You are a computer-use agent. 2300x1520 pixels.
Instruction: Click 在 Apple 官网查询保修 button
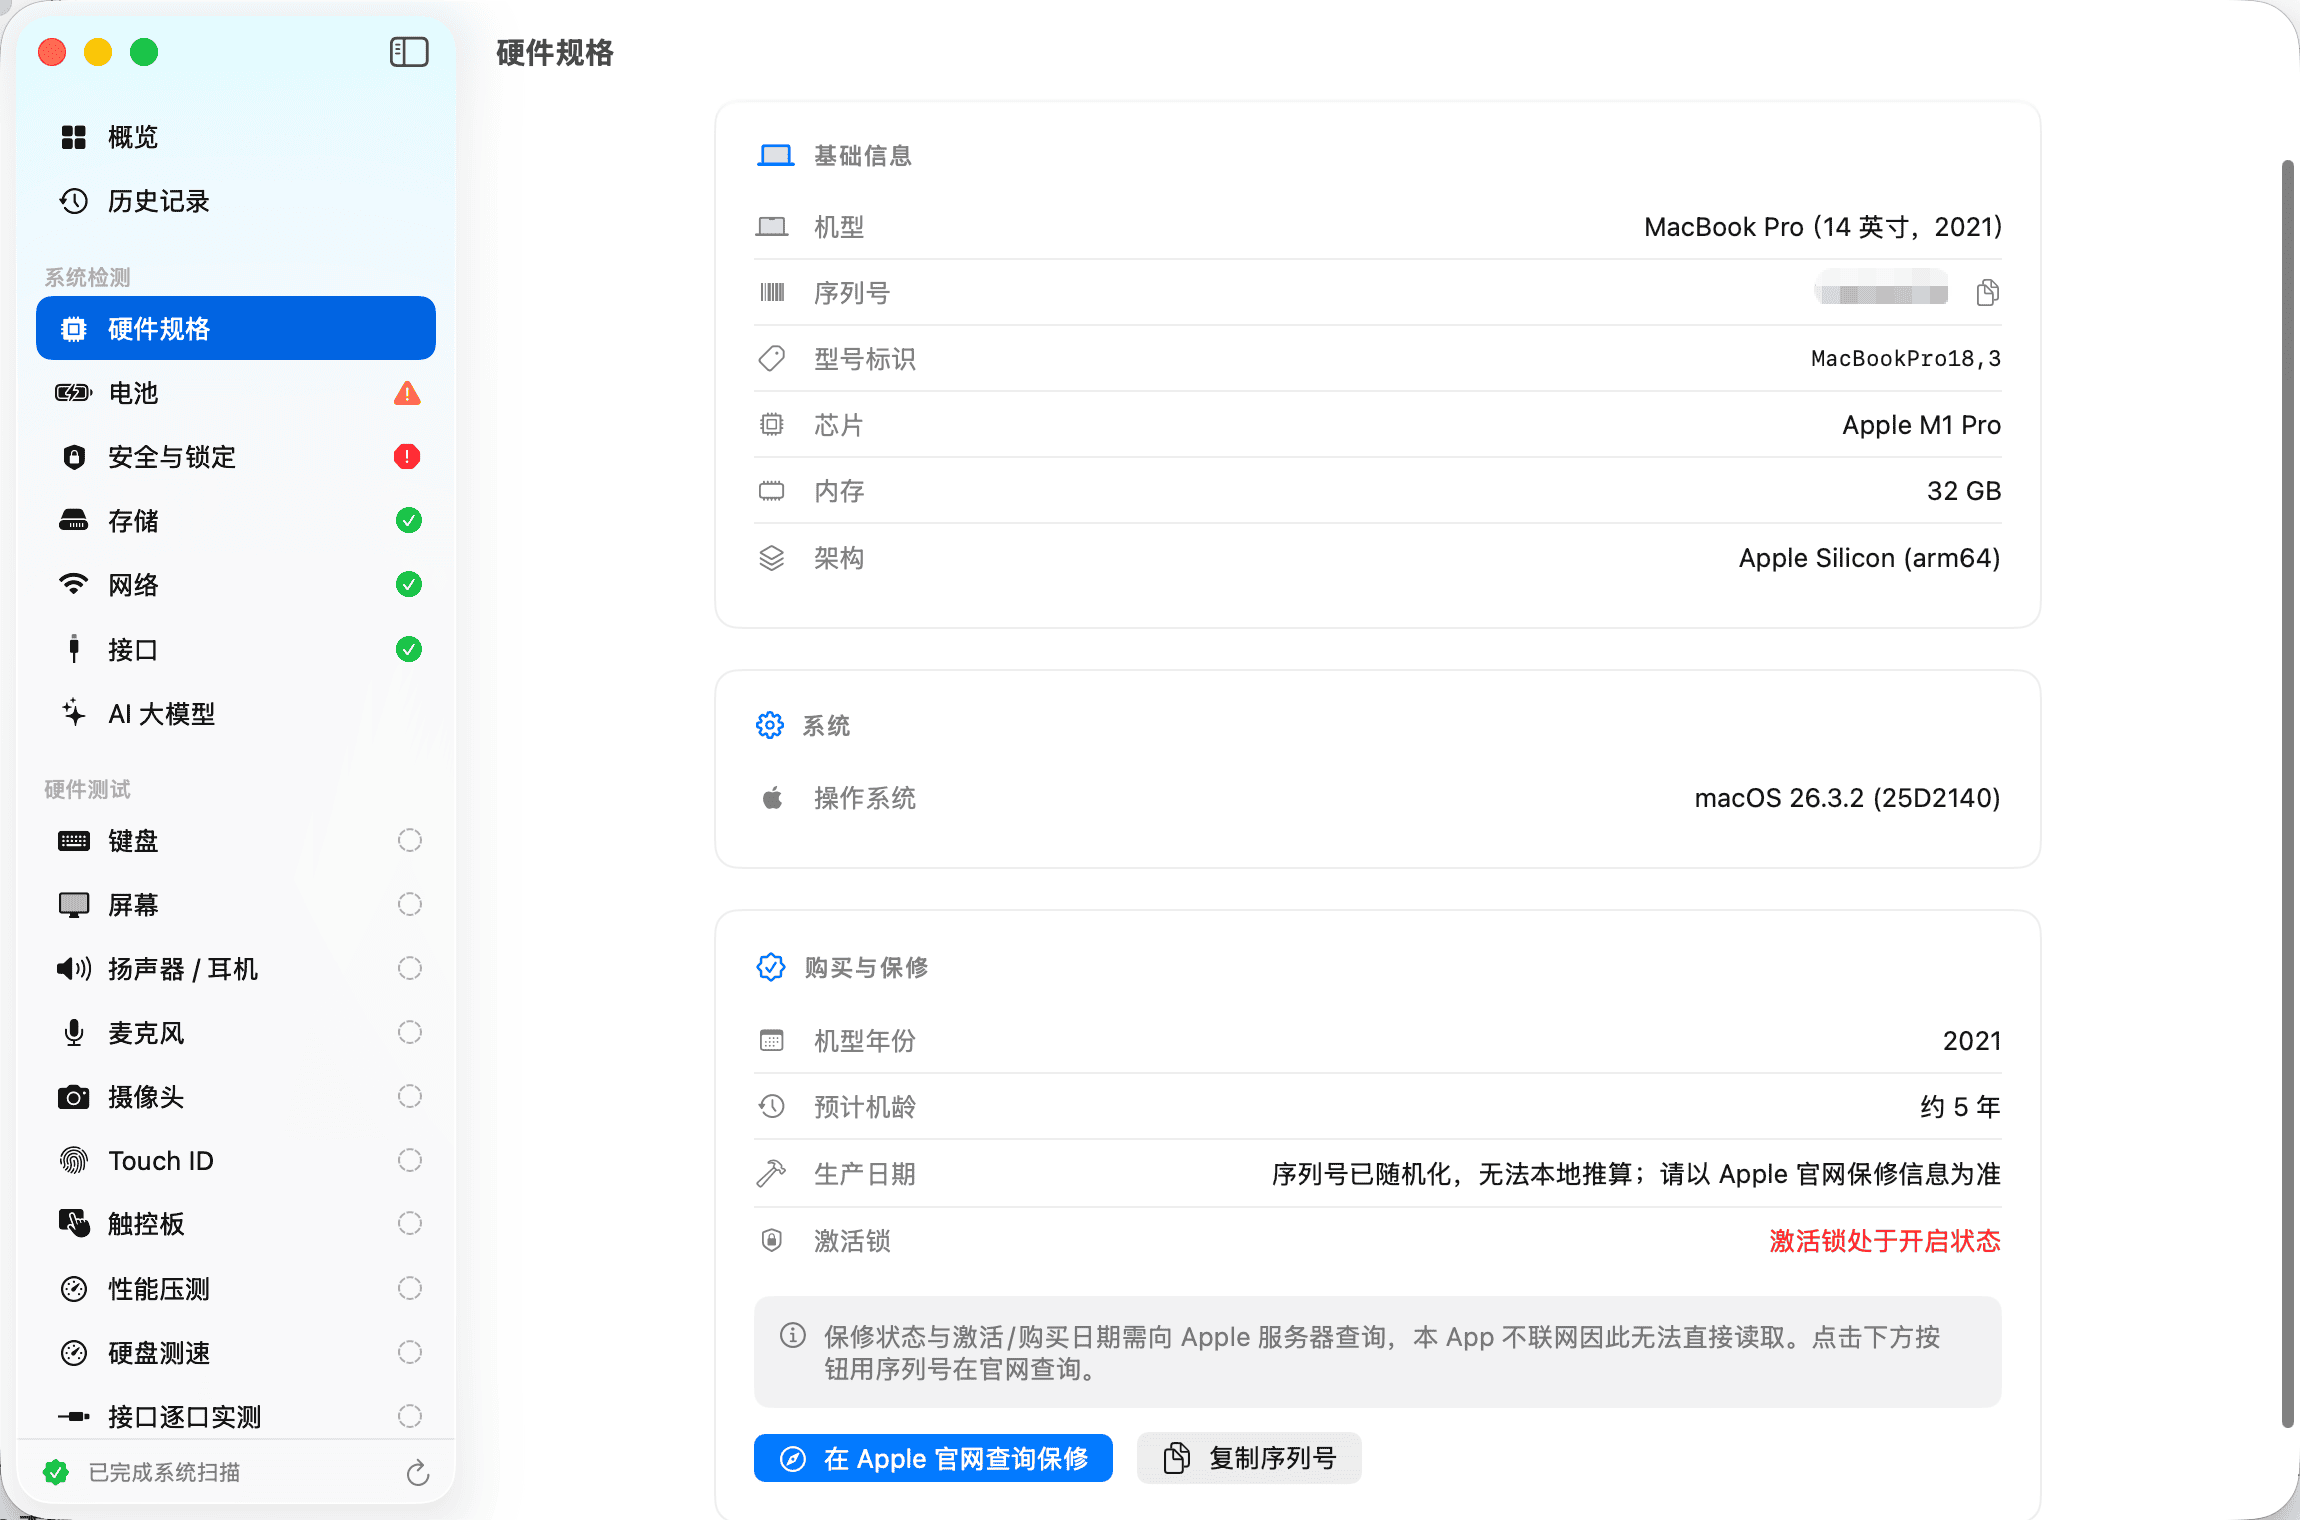[x=933, y=1458]
